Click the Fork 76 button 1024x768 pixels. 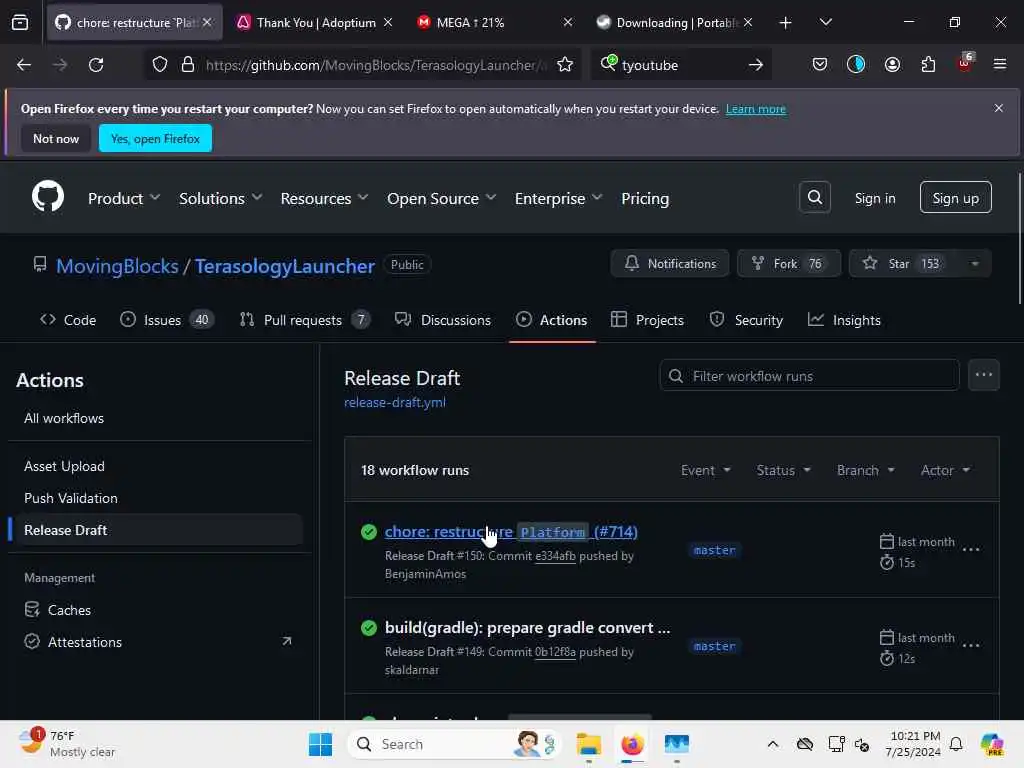click(x=789, y=264)
